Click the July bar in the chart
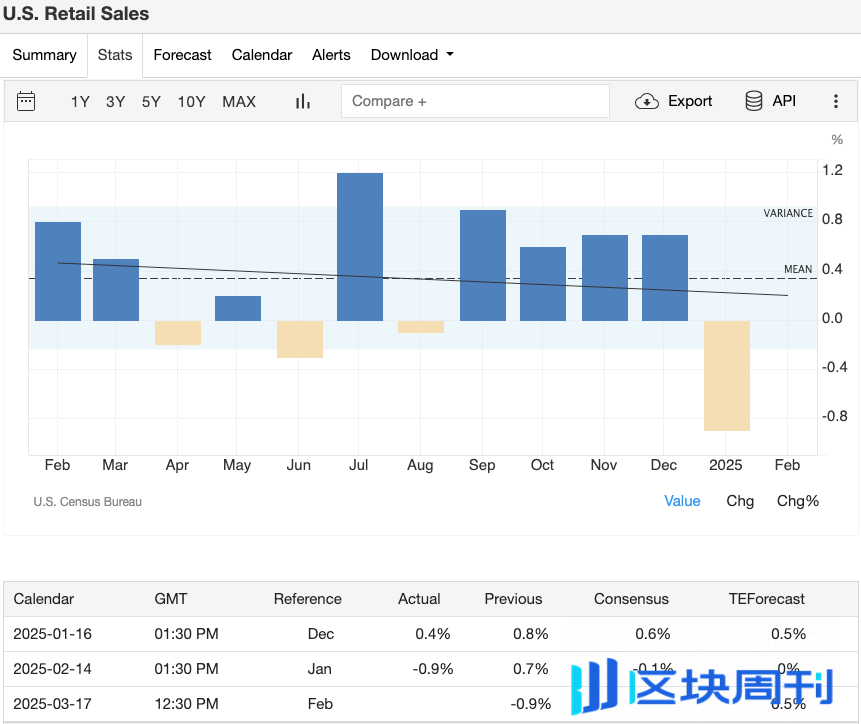Image resolution: width=861 pixels, height=724 pixels. tap(360, 247)
